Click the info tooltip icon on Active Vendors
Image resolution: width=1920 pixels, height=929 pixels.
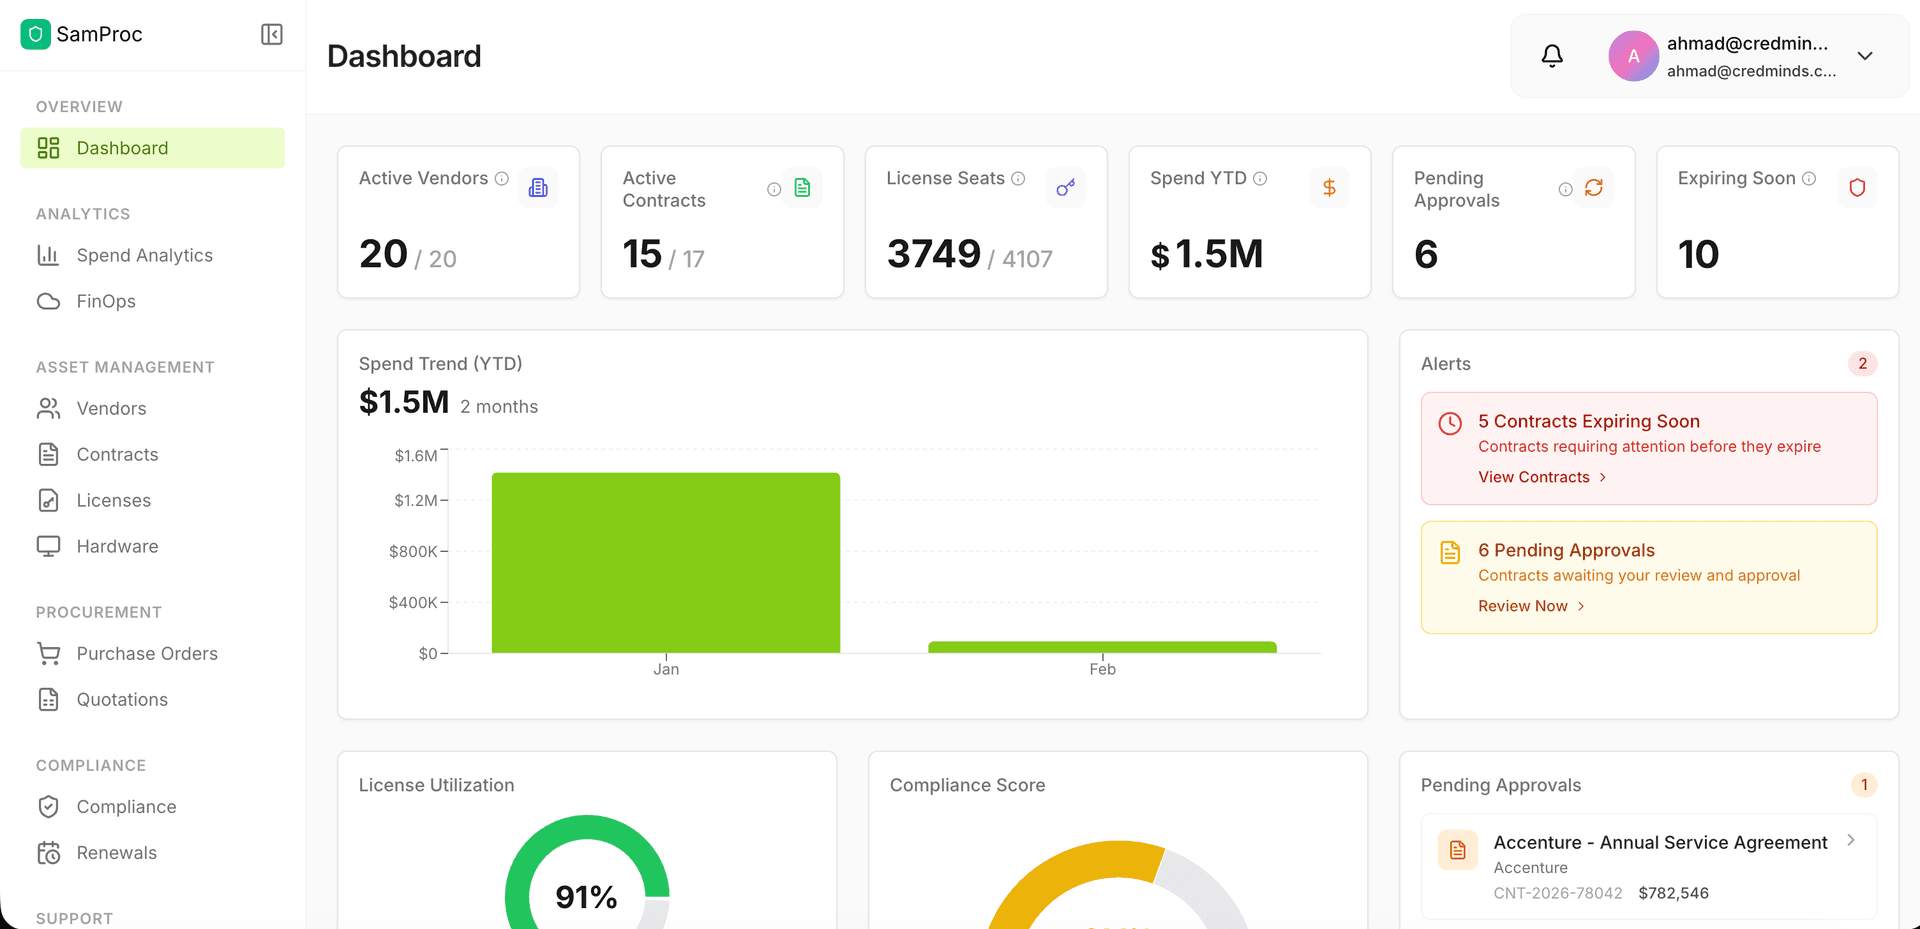[x=500, y=178]
